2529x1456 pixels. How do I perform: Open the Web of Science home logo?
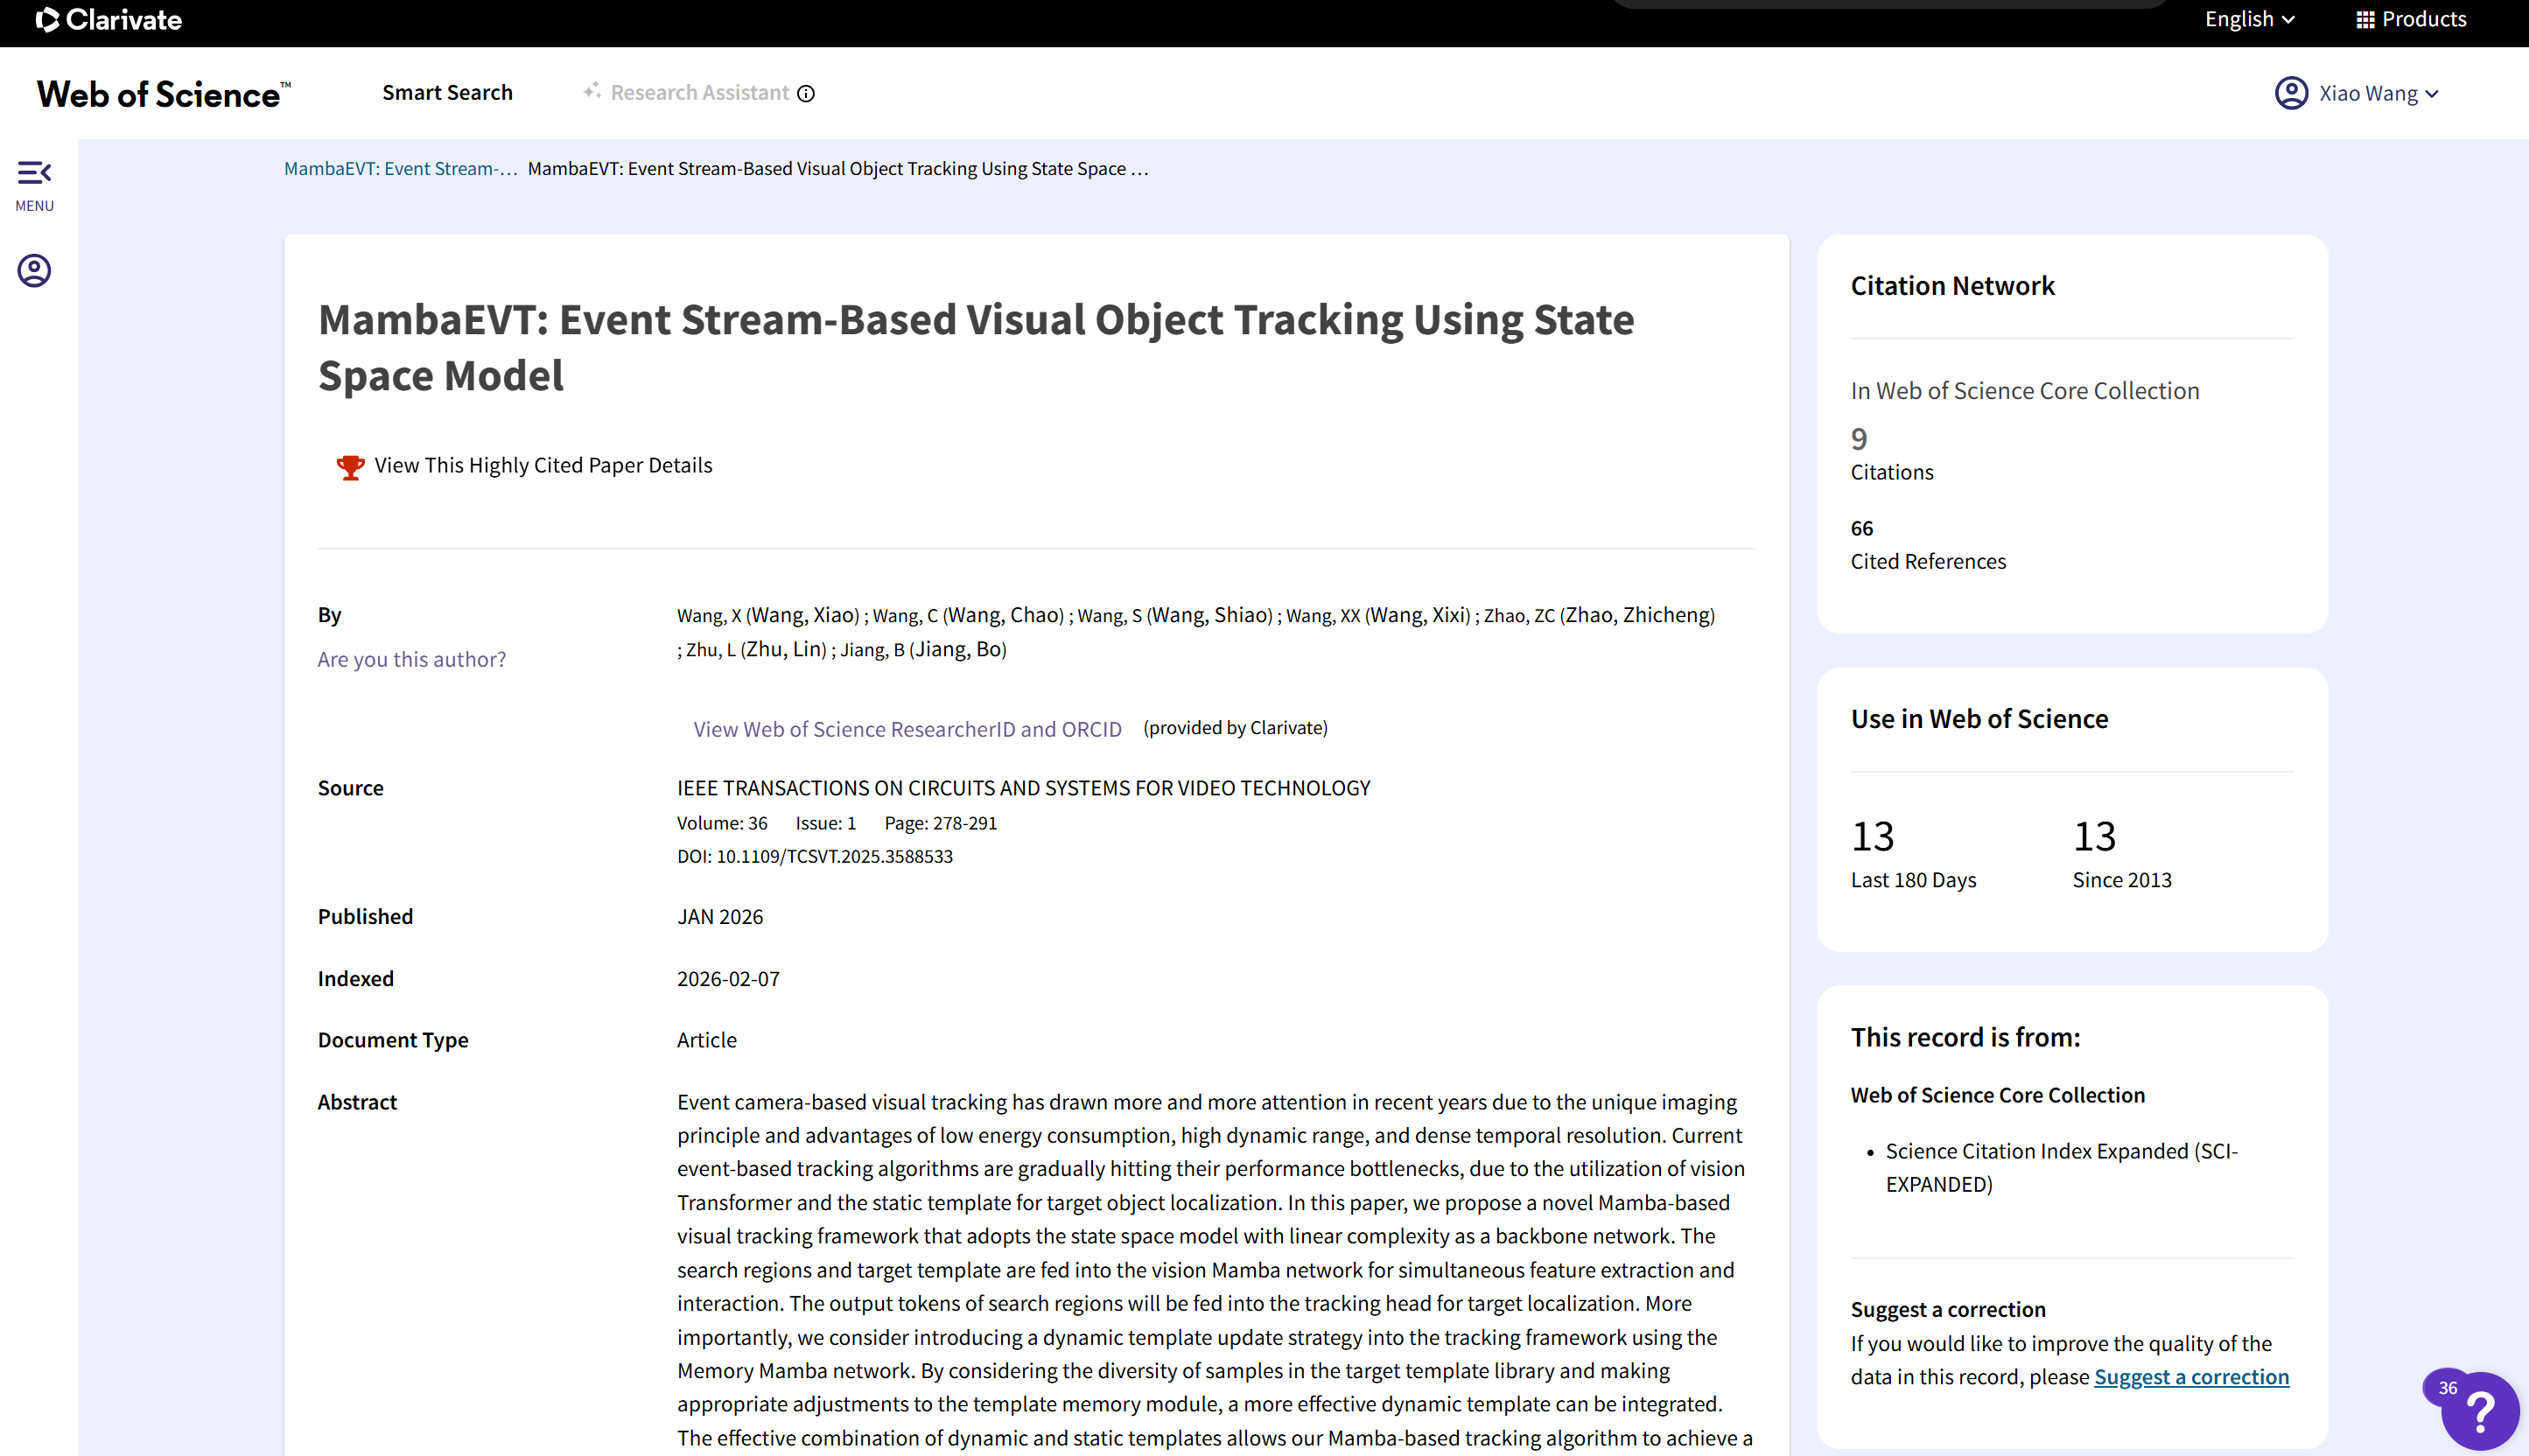click(x=164, y=94)
